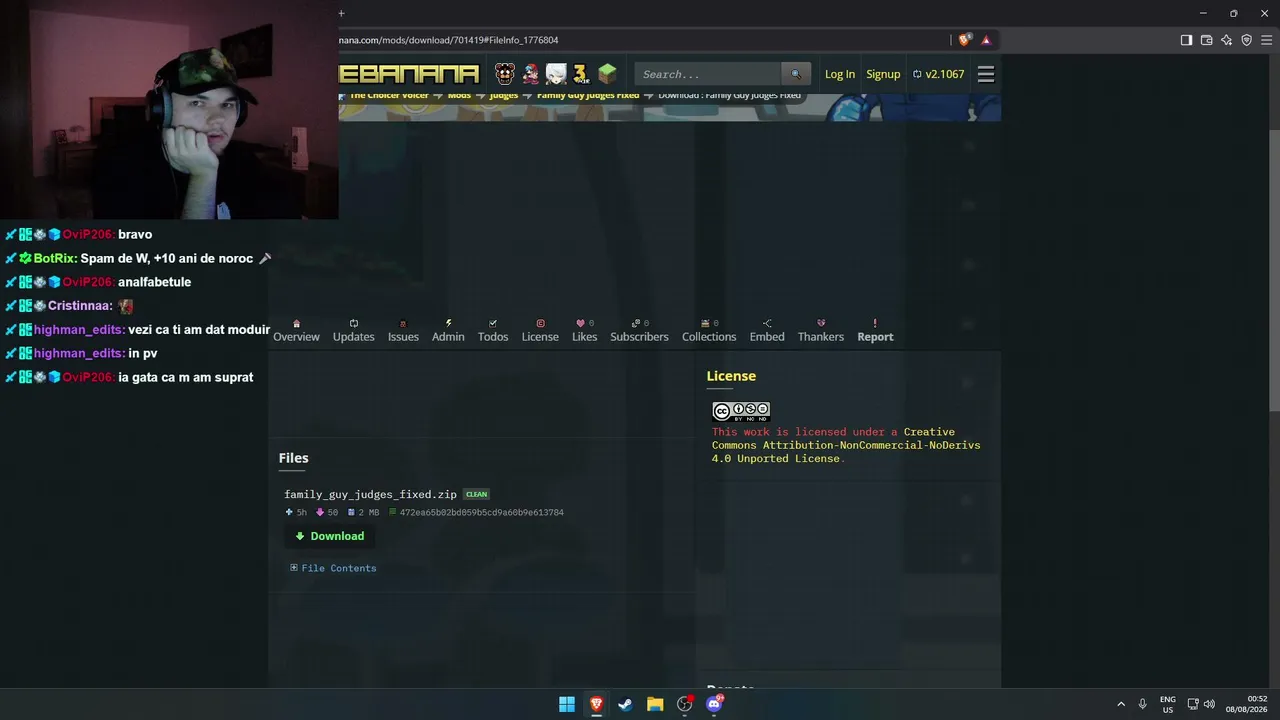This screenshot has height=720, width=1280.
Task: Open the License tab
Action: pos(540,331)
